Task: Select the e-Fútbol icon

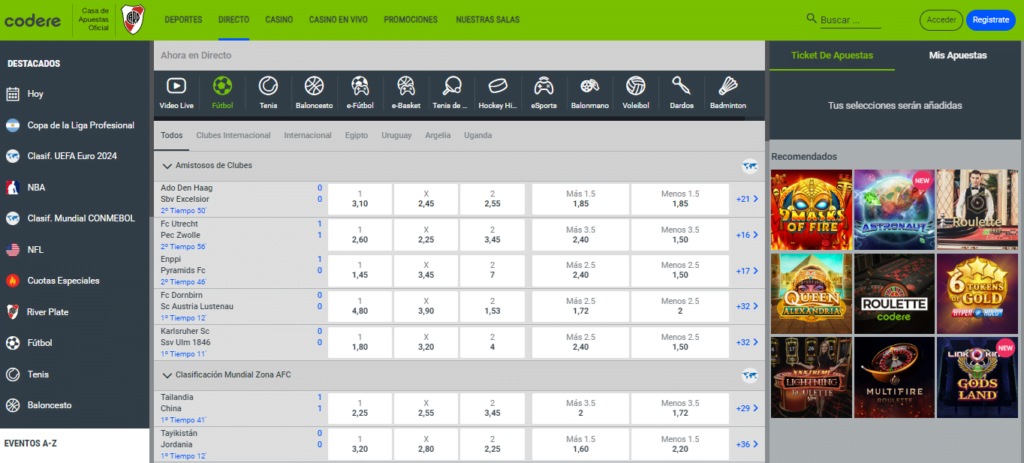Action: coord(359,86)
